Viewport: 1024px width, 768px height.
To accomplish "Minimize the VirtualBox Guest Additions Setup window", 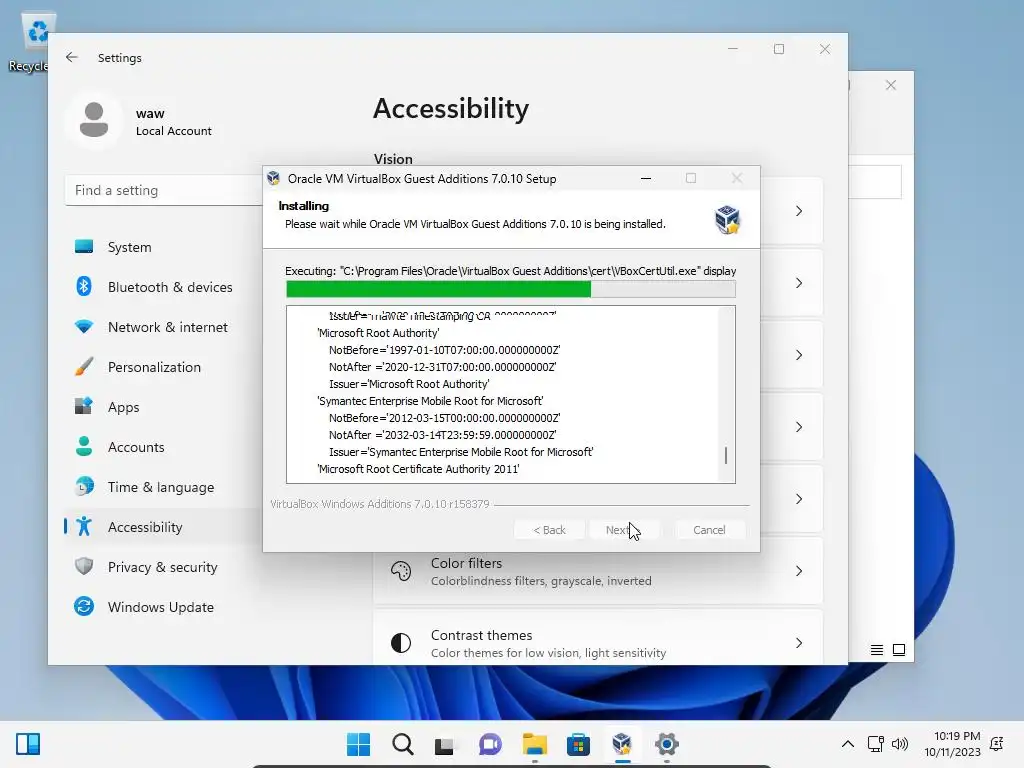I will [645, 178].
